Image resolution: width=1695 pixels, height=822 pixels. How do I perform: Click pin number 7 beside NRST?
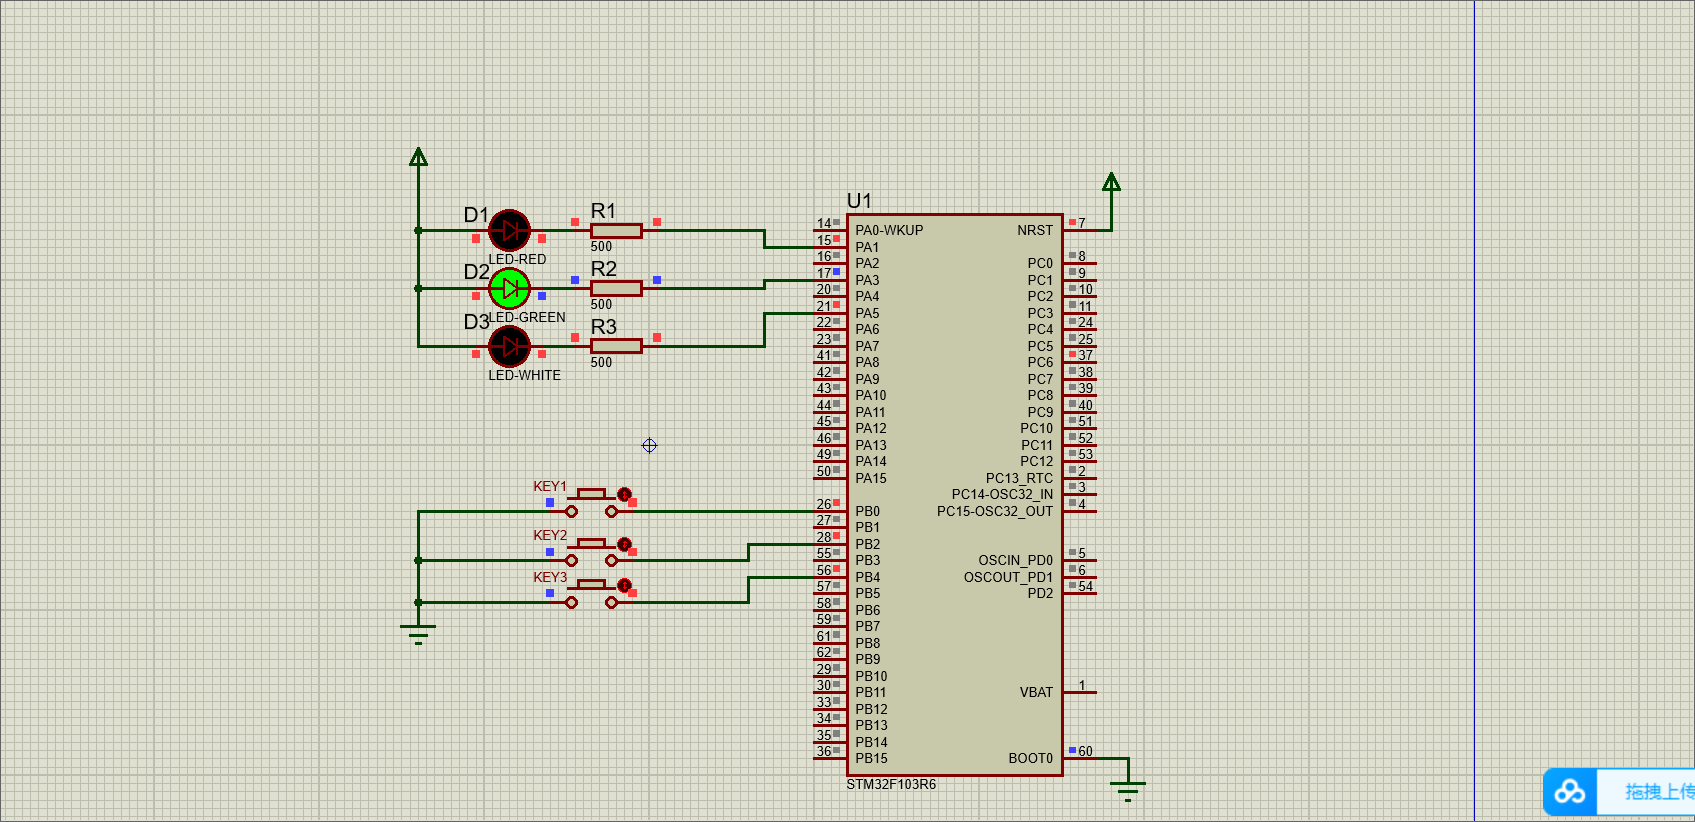click(1082, 223)
